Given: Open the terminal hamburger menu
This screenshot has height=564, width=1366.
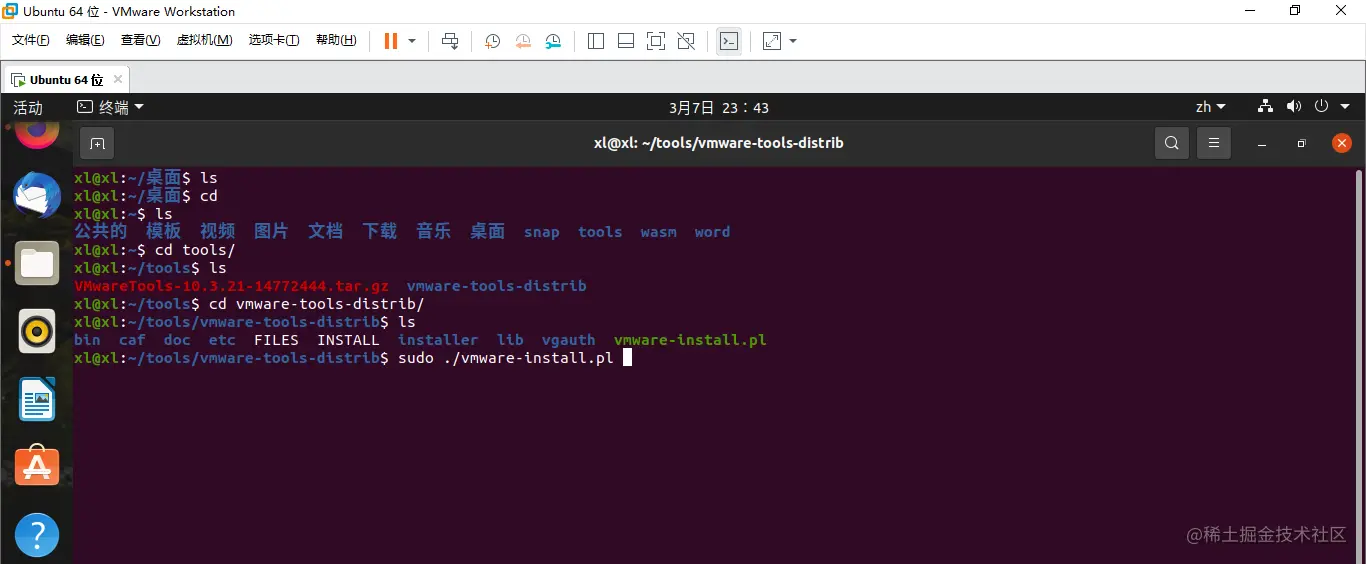Looking at the screenshot, I should click(x=1213, y=143).
